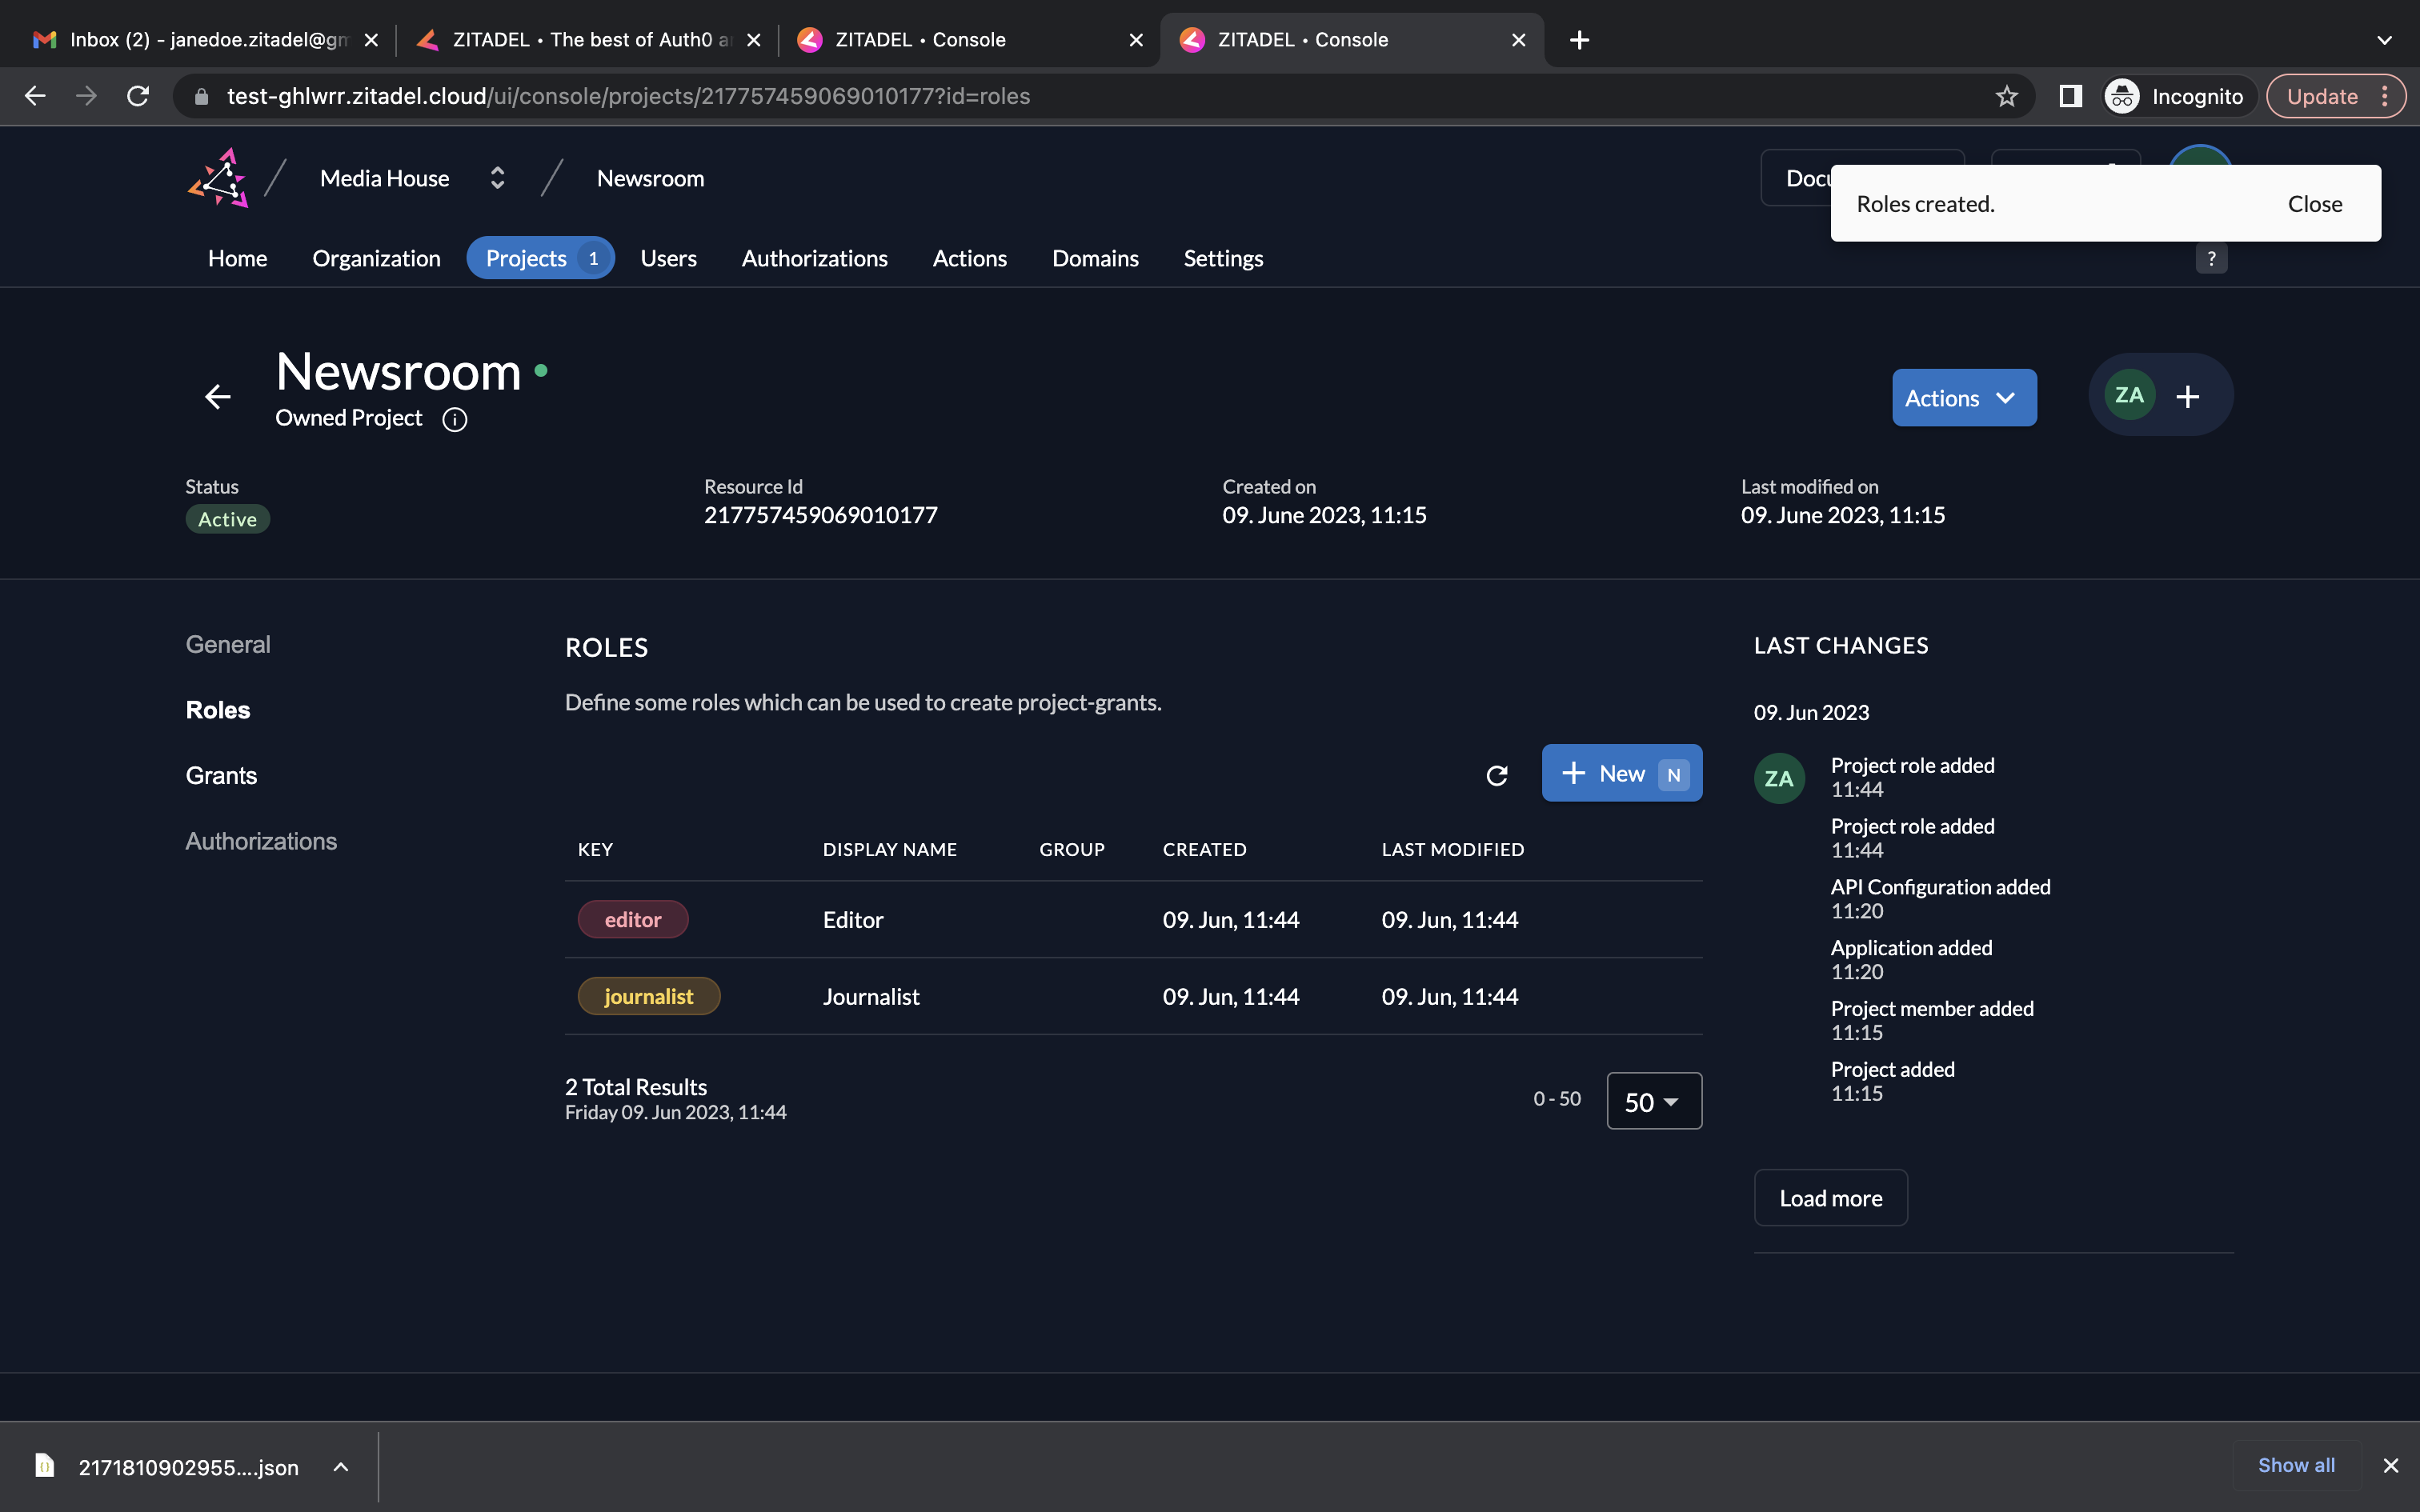Open the Grants section in sidebar
Viewport: 2420px width, 1512px height.
(x=221, y=775)
